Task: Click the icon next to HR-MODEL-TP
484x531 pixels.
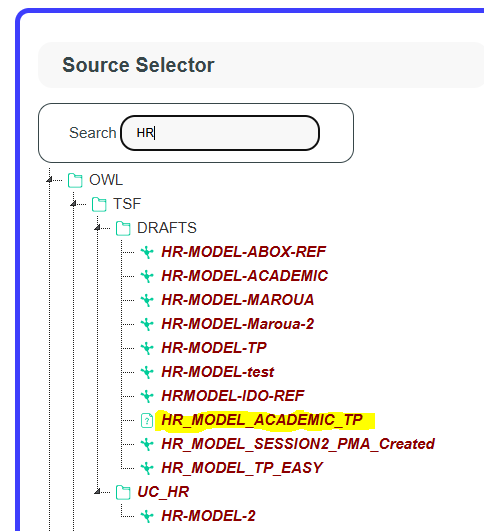Action: (x=147, y=348)
